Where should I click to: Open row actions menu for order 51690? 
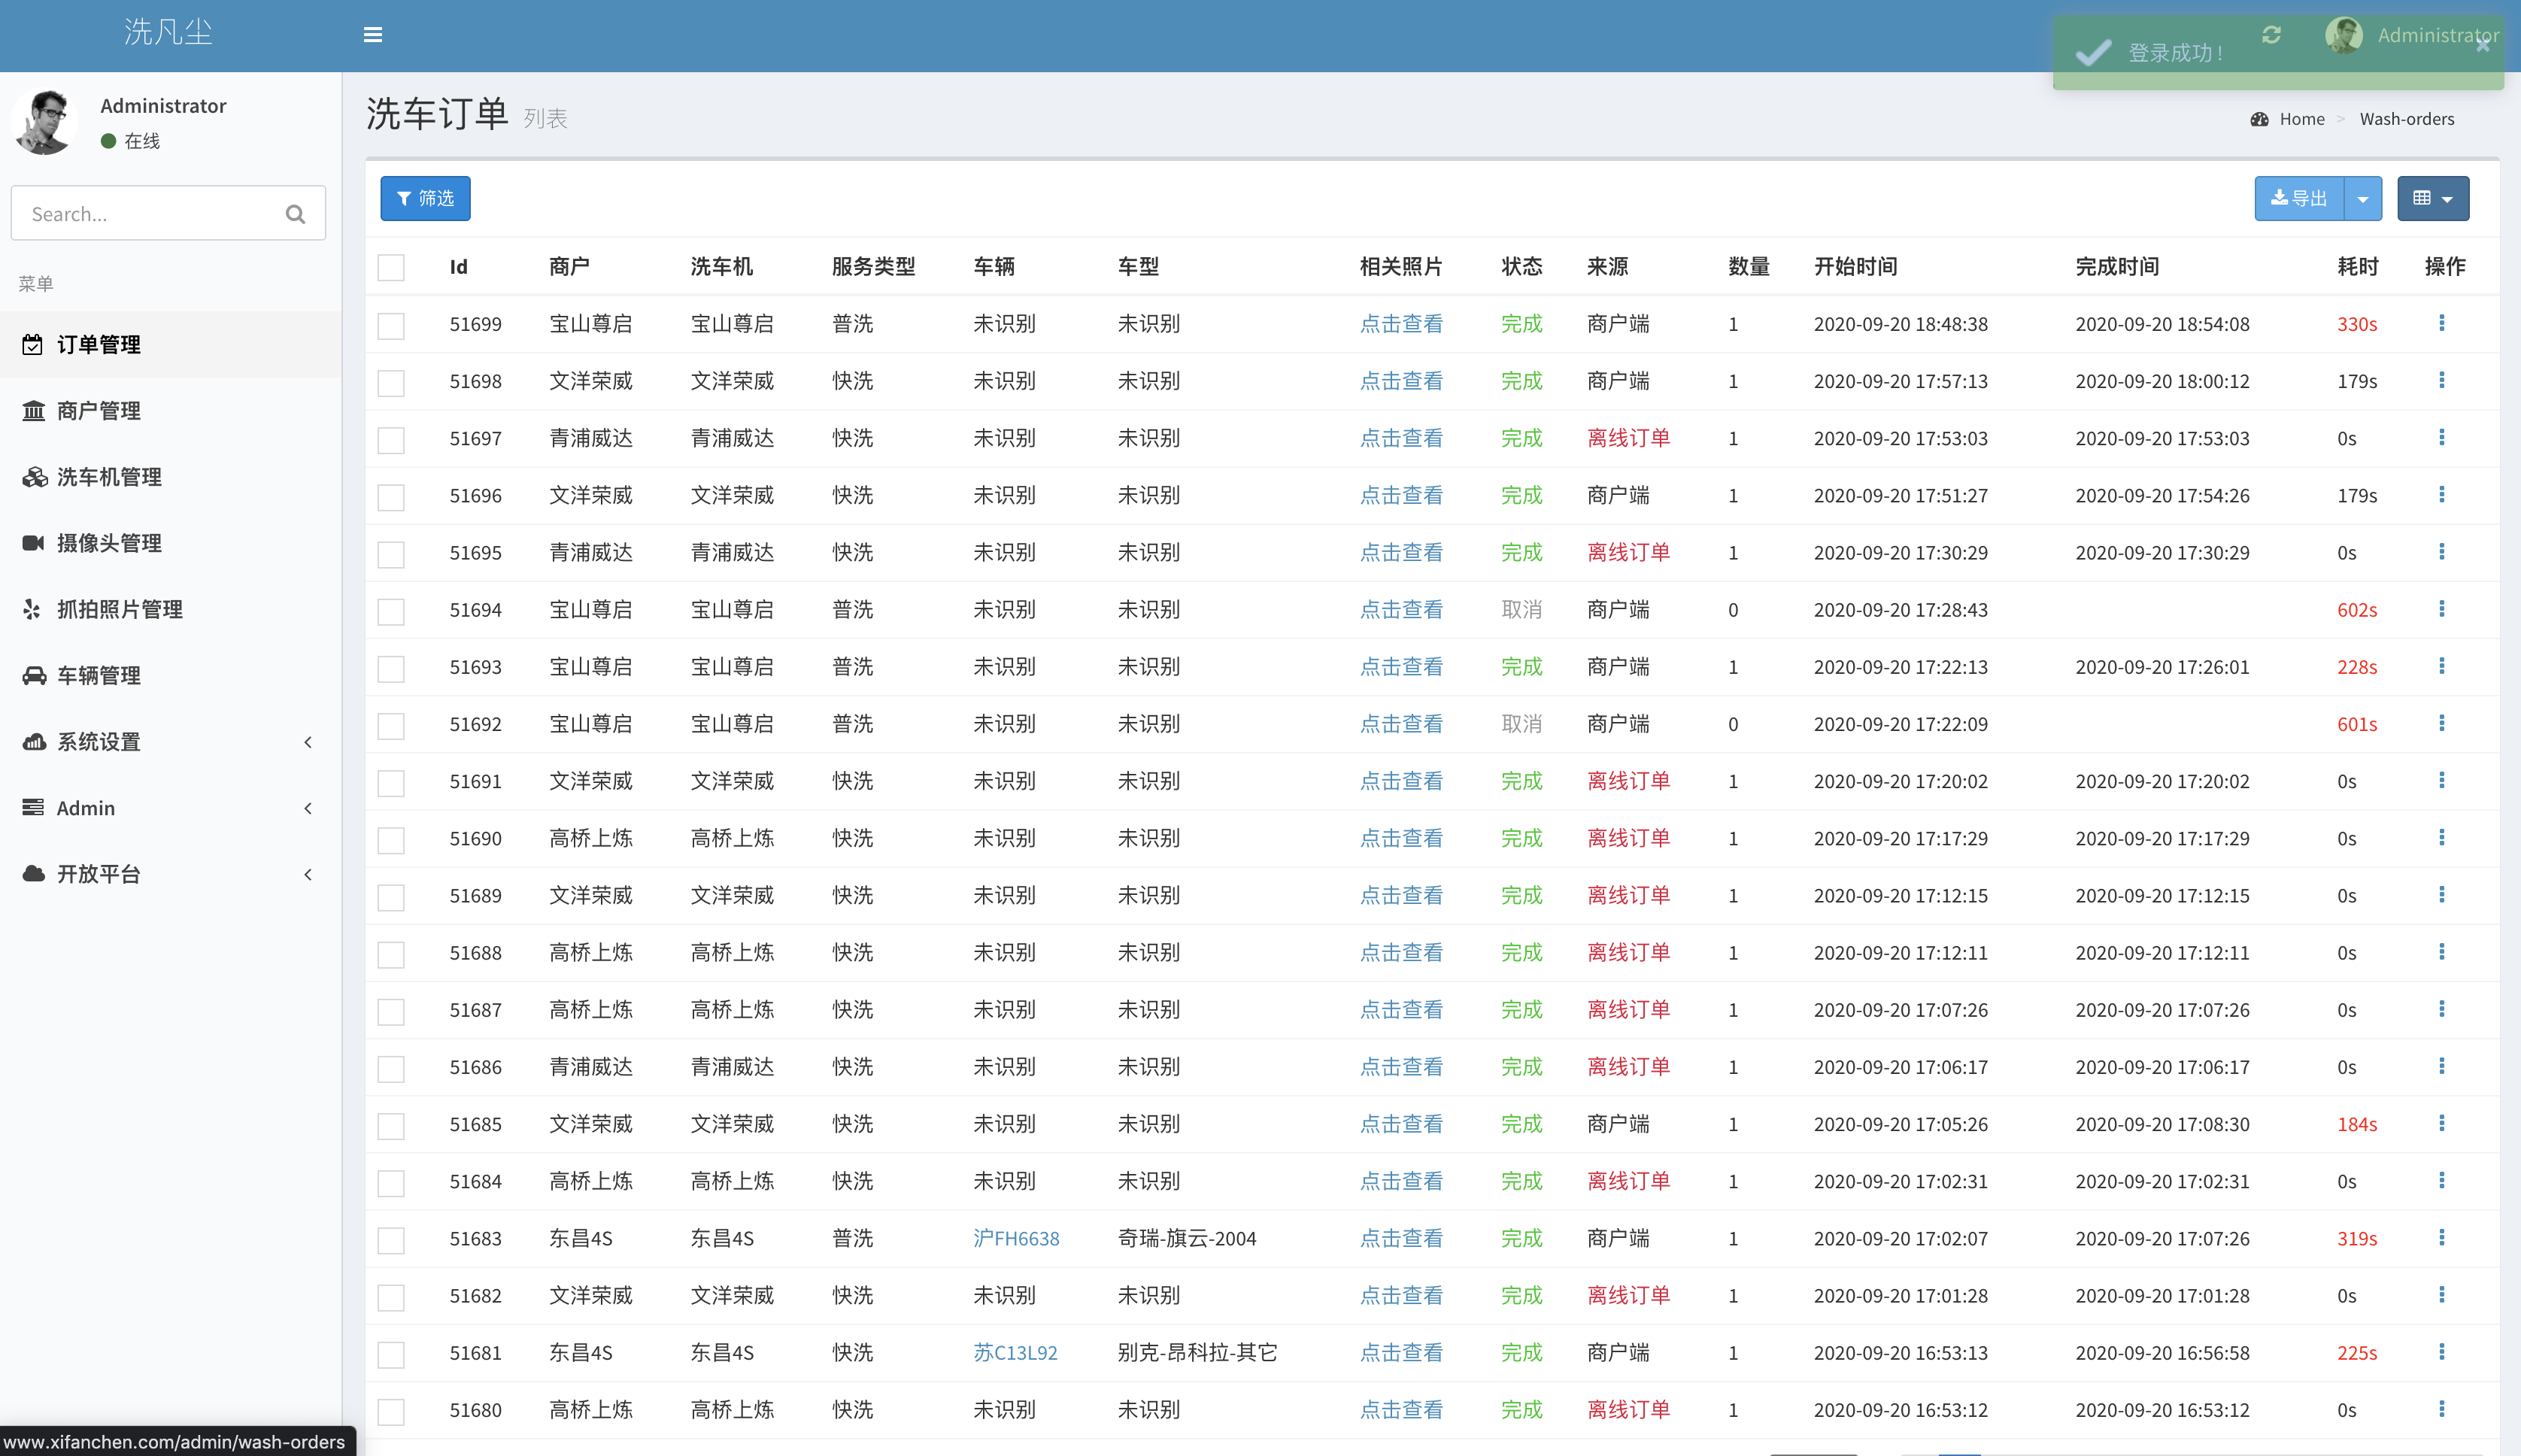[2442, 837]
